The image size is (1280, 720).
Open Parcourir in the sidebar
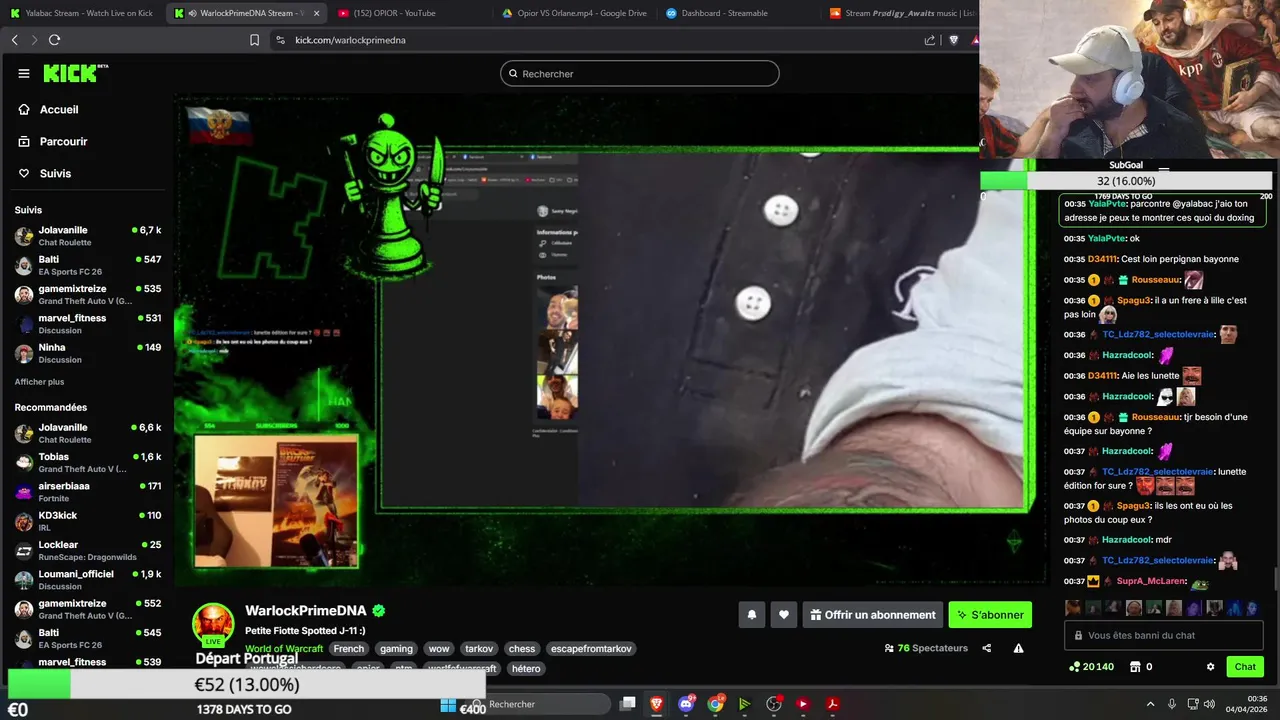pos(64,142)
